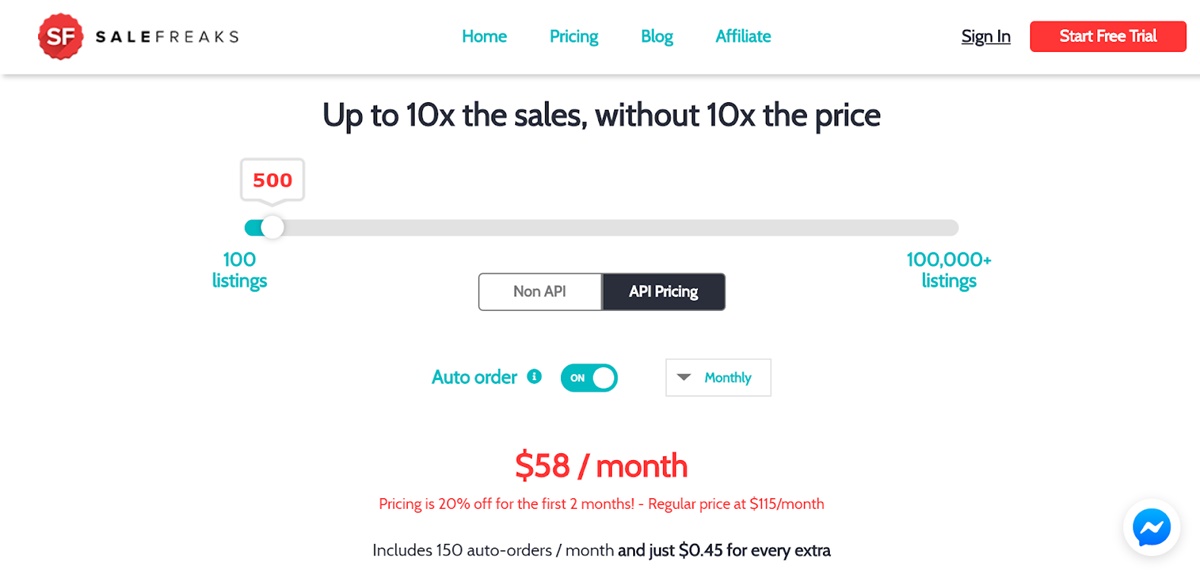Click the Sign In link
Image resolution: width=1200 pixels, height=578 pixels.
pos(985,37)
